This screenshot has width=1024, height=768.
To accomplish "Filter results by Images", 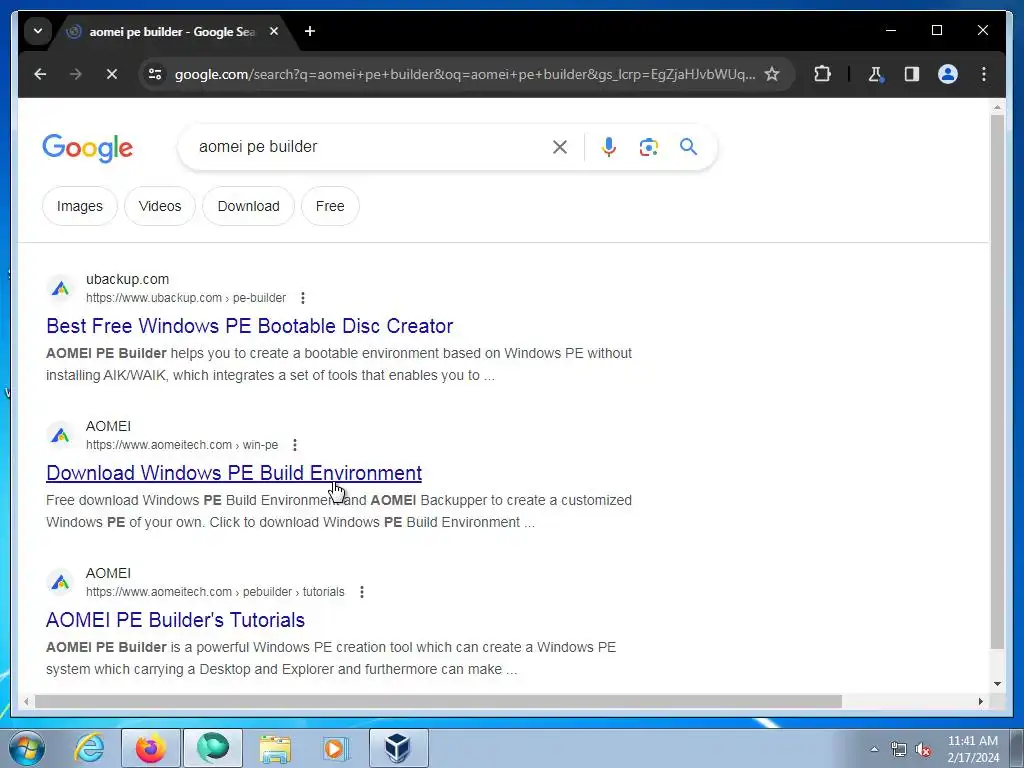I will [x=80, y=206].
